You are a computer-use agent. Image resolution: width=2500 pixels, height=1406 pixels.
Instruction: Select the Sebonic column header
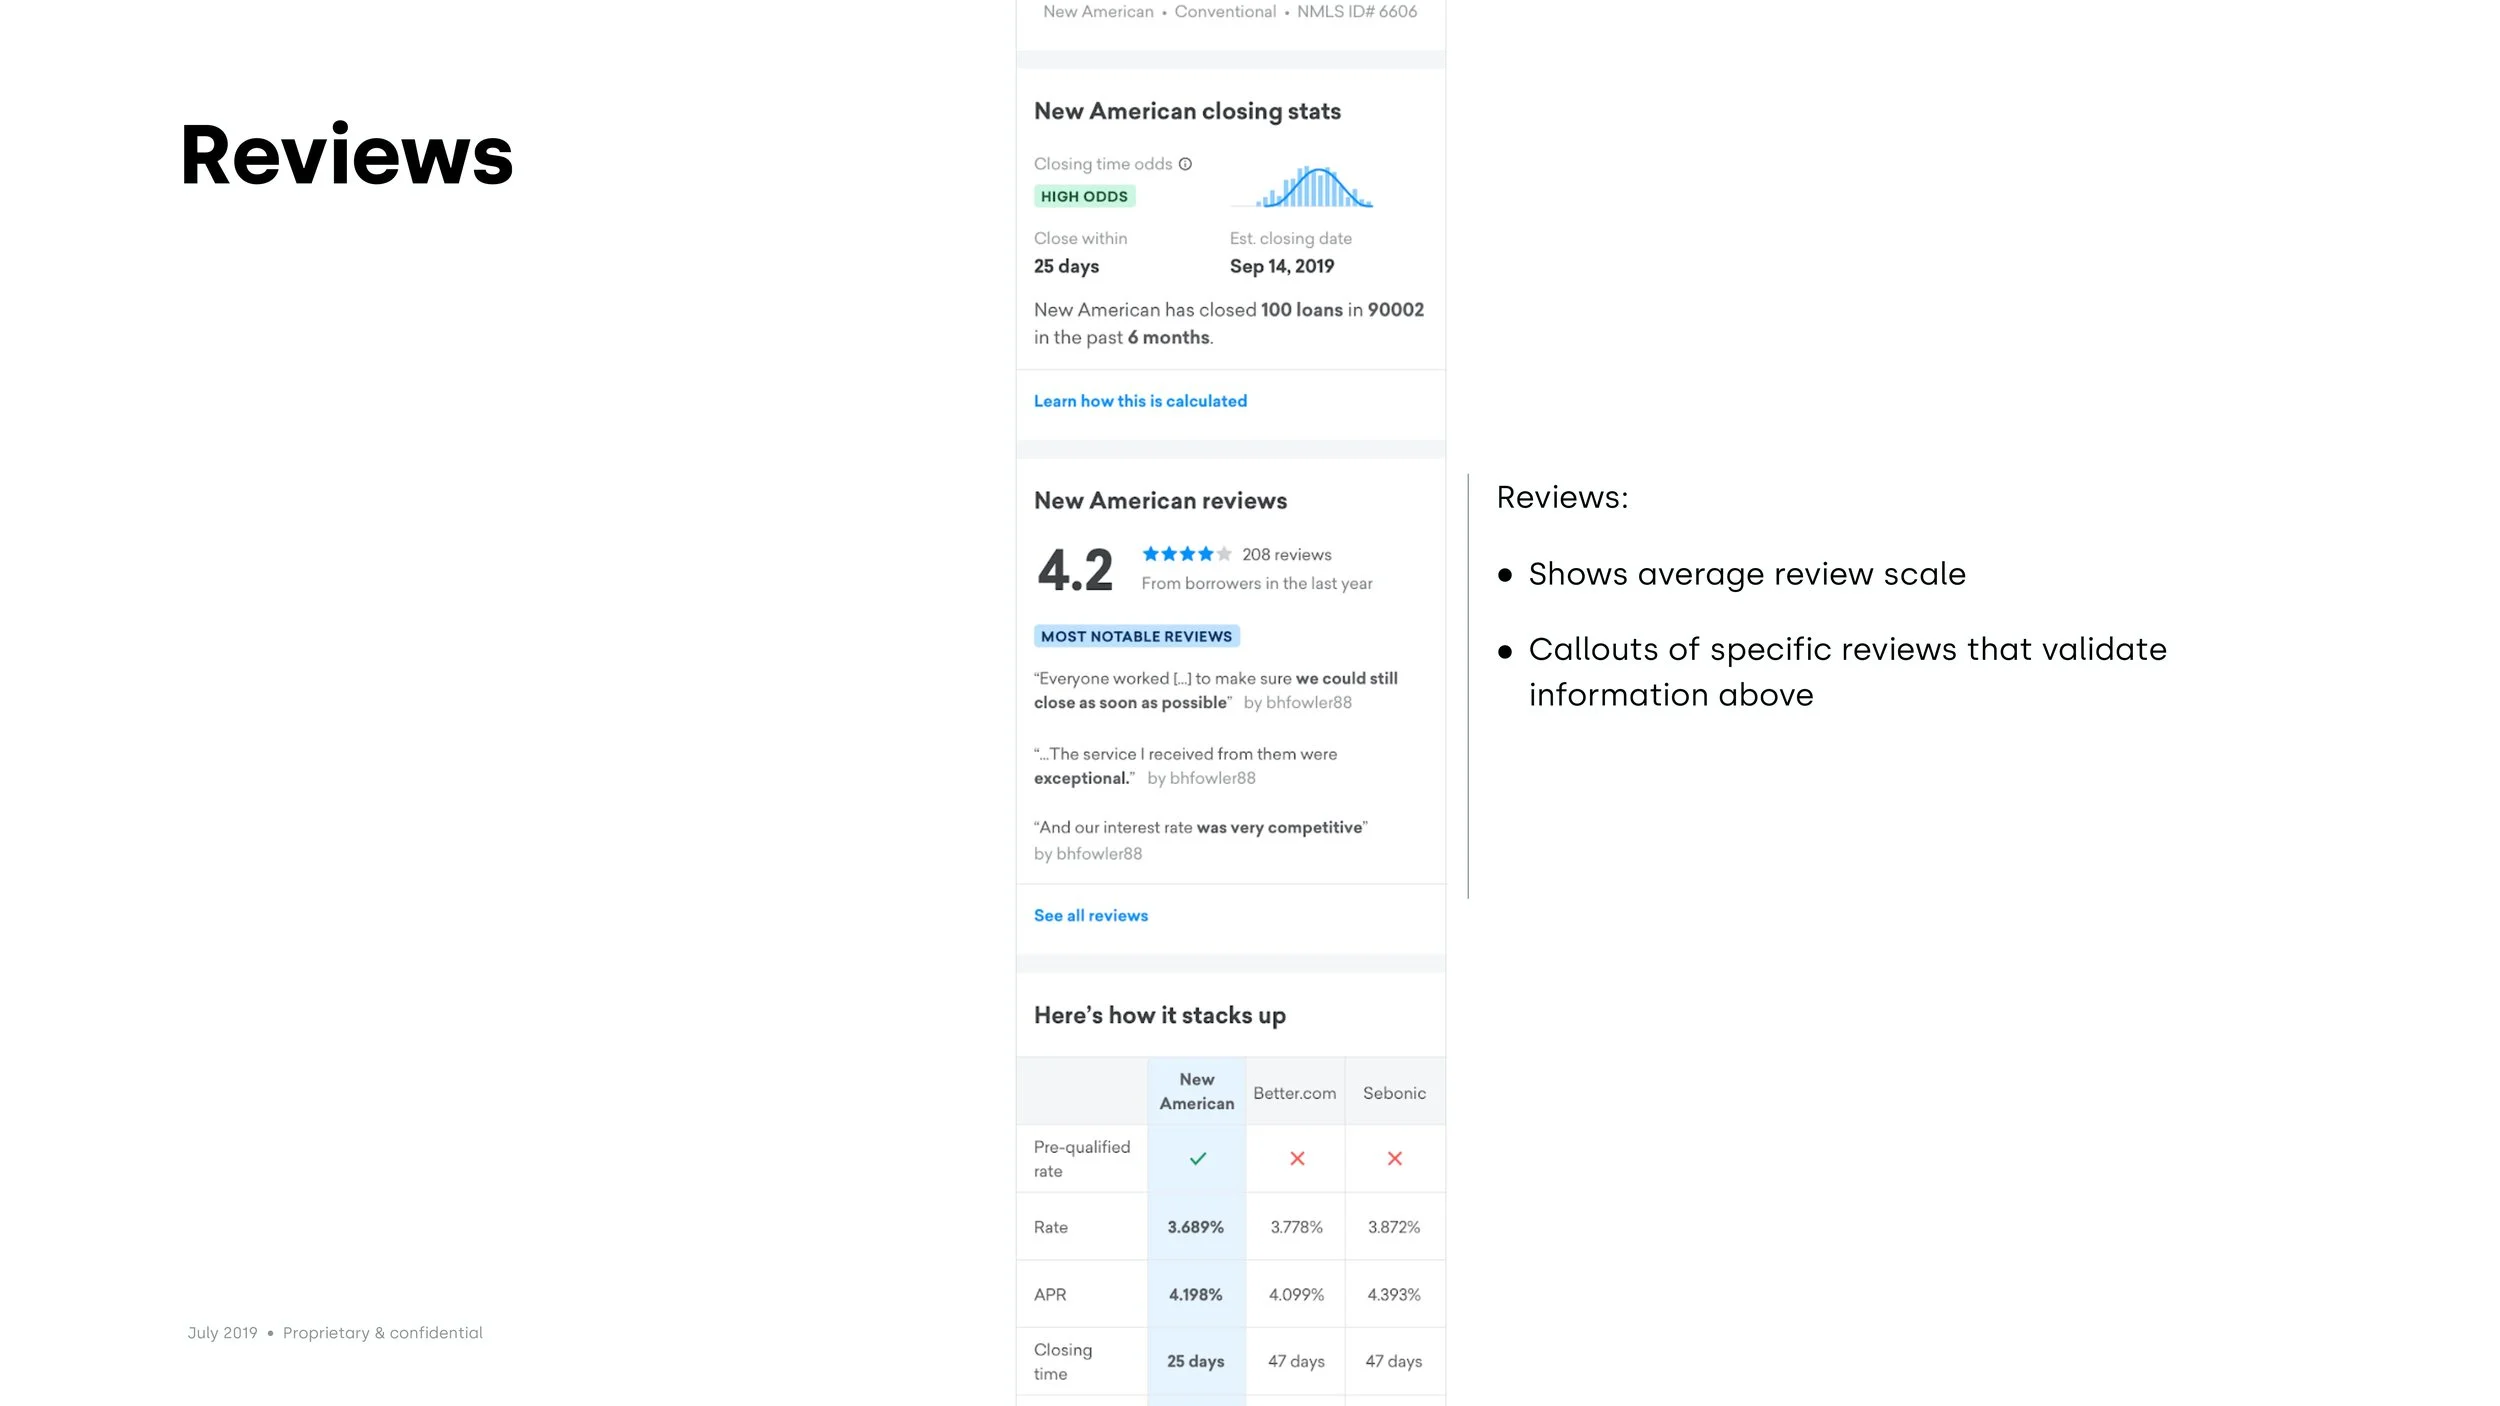pos(1394,1091)
